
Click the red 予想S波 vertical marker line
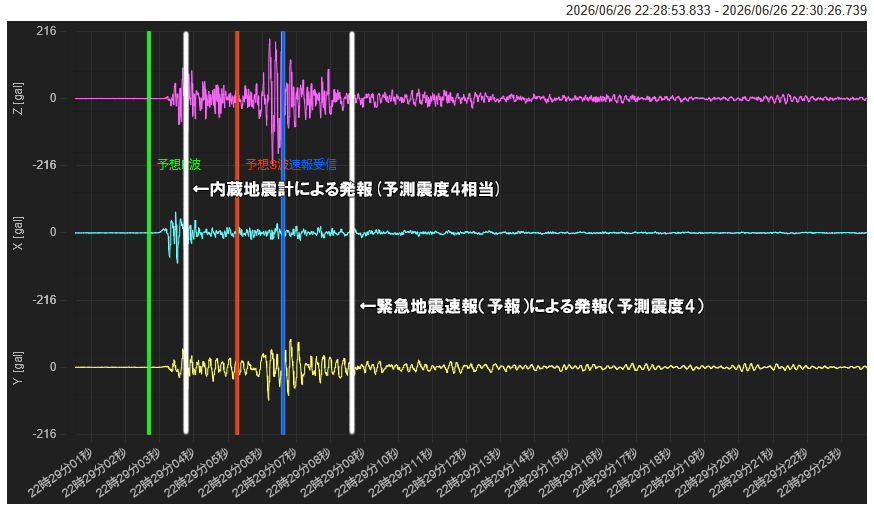tap(237, 232)
